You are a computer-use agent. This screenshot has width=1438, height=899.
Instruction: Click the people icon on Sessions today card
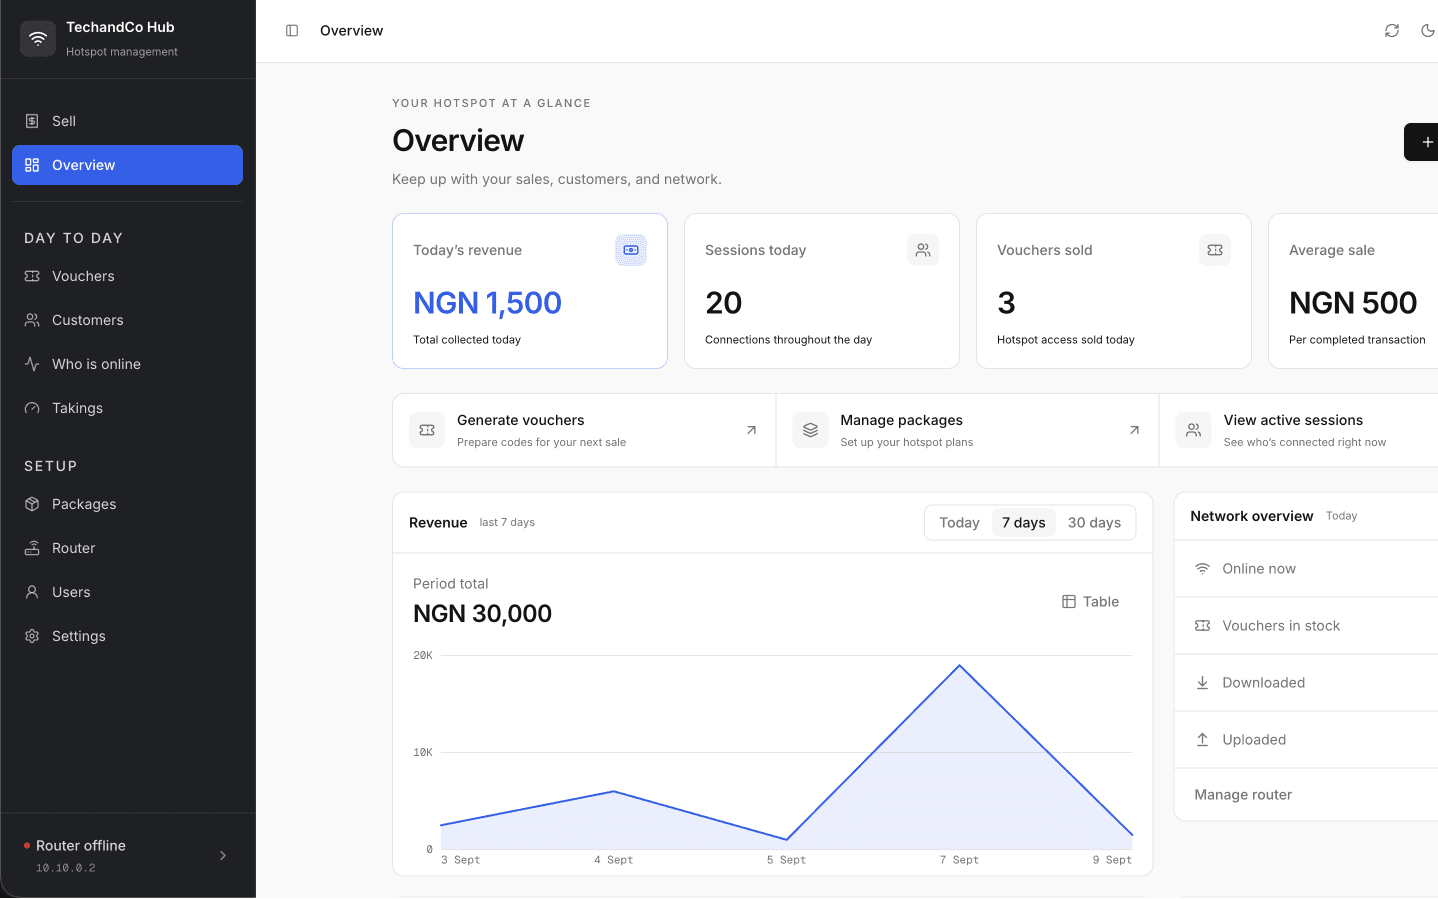(x=923, y=250)
